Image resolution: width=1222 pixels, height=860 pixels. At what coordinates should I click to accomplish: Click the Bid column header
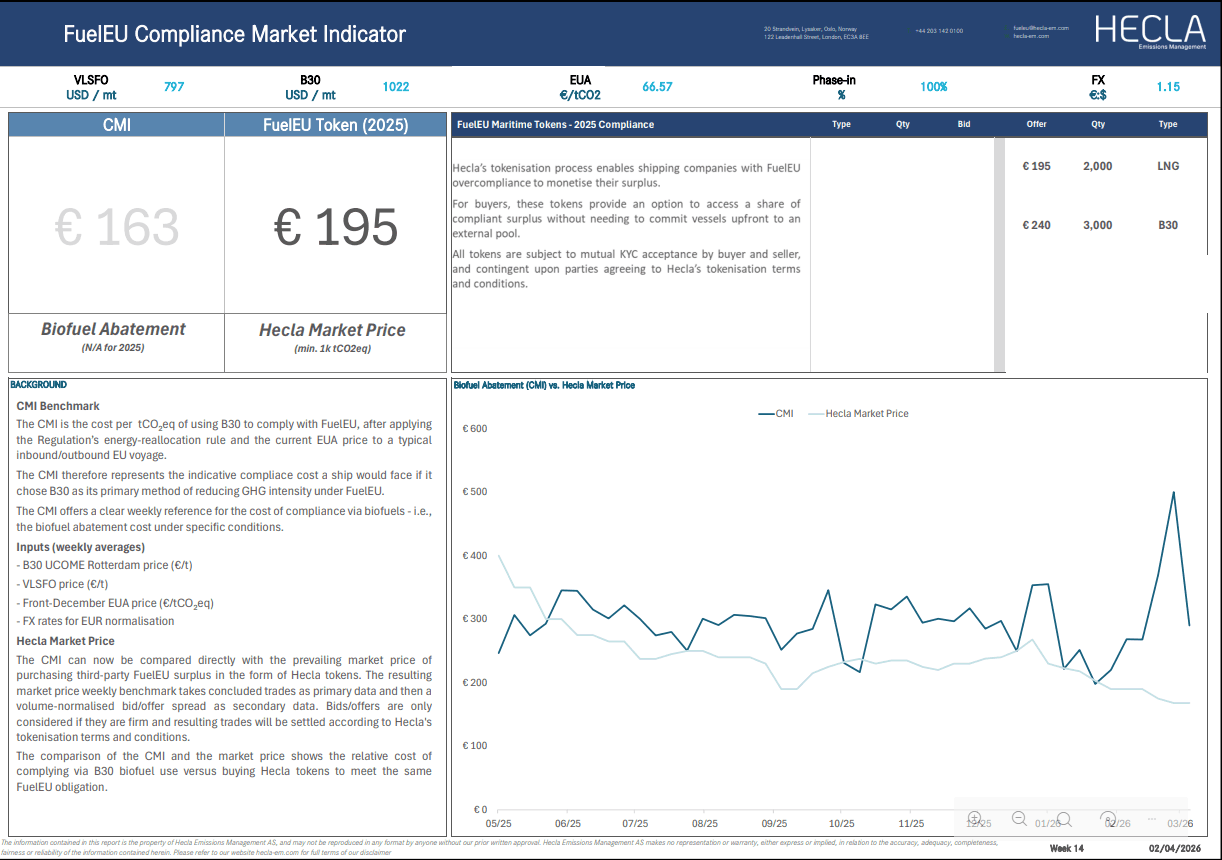[x=964, y=125]
